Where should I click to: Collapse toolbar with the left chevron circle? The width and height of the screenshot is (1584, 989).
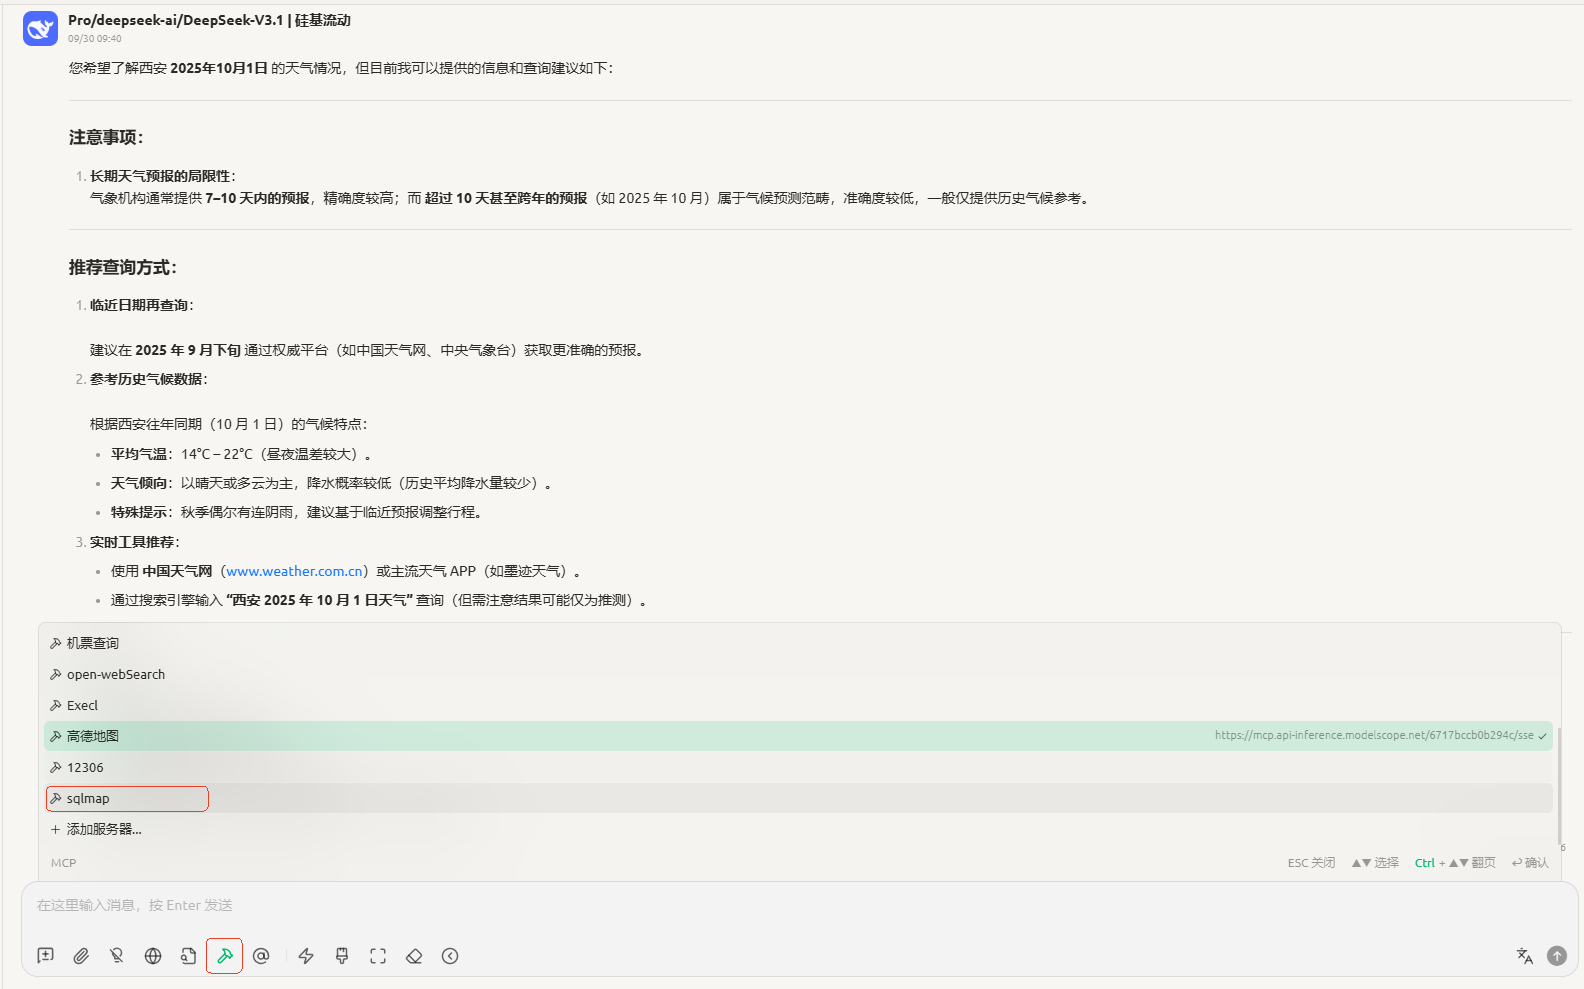(x=450, y=956)
